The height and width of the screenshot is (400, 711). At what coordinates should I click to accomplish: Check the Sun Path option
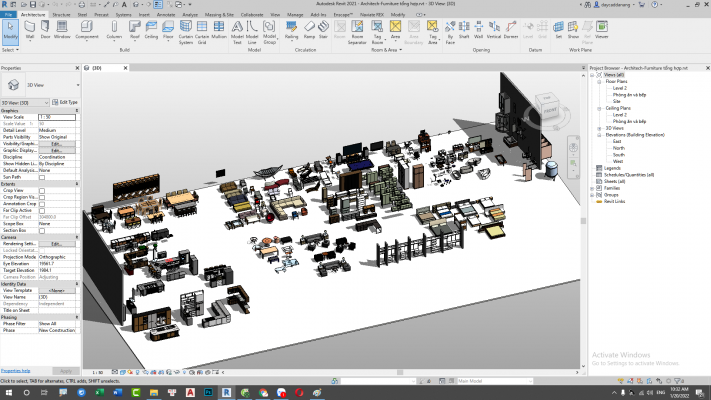pyautogui.click(x=41, y=177)
